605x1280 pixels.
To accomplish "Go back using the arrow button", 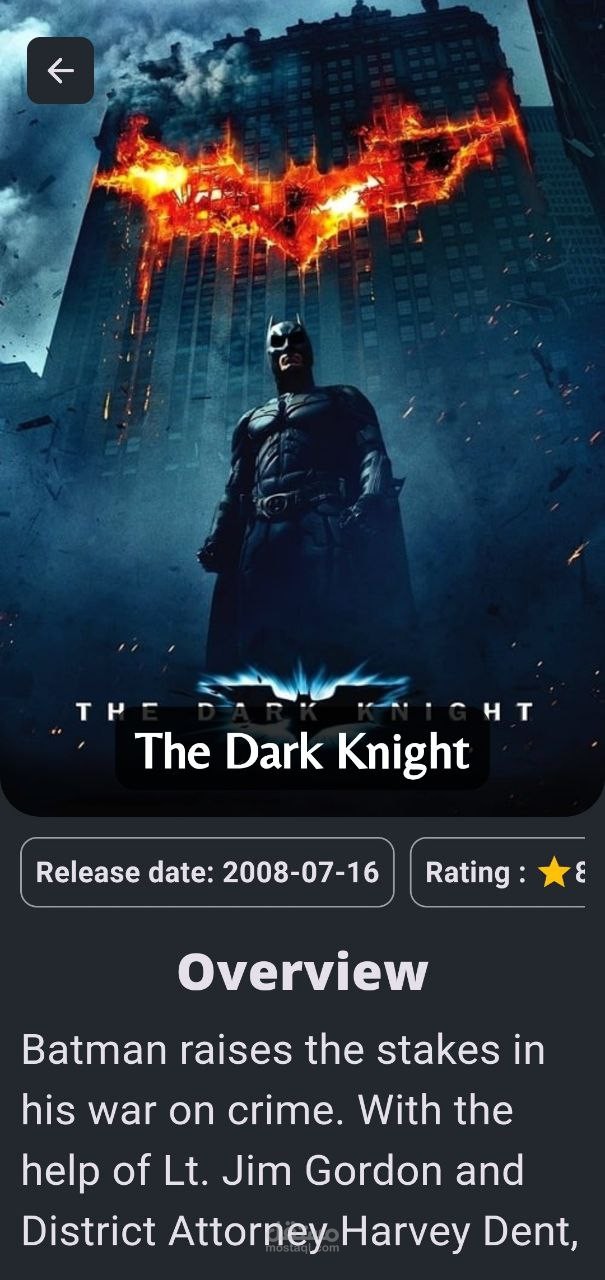I will point(60,70).
